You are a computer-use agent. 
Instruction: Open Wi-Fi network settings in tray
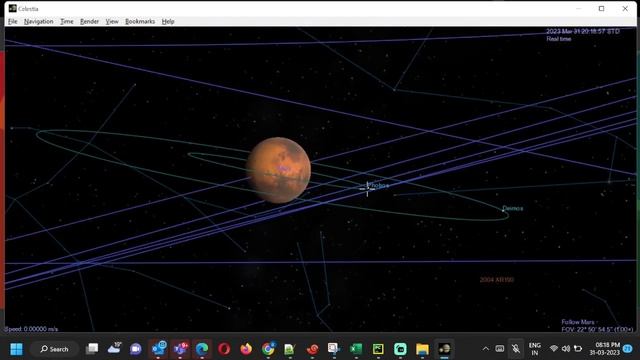point(553,349)
